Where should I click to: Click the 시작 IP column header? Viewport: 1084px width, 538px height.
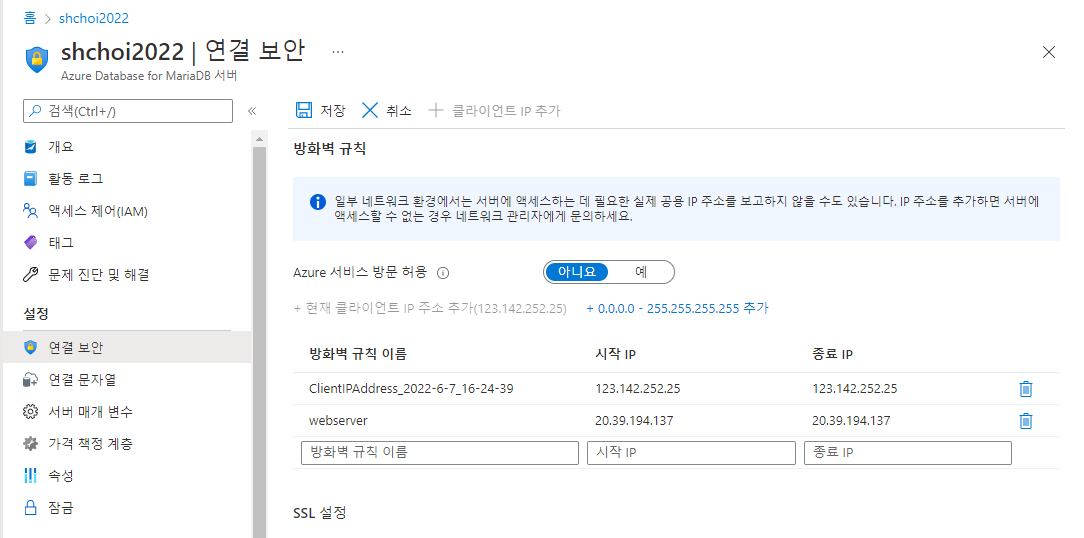pyautogui.click(x=615, y=354)
